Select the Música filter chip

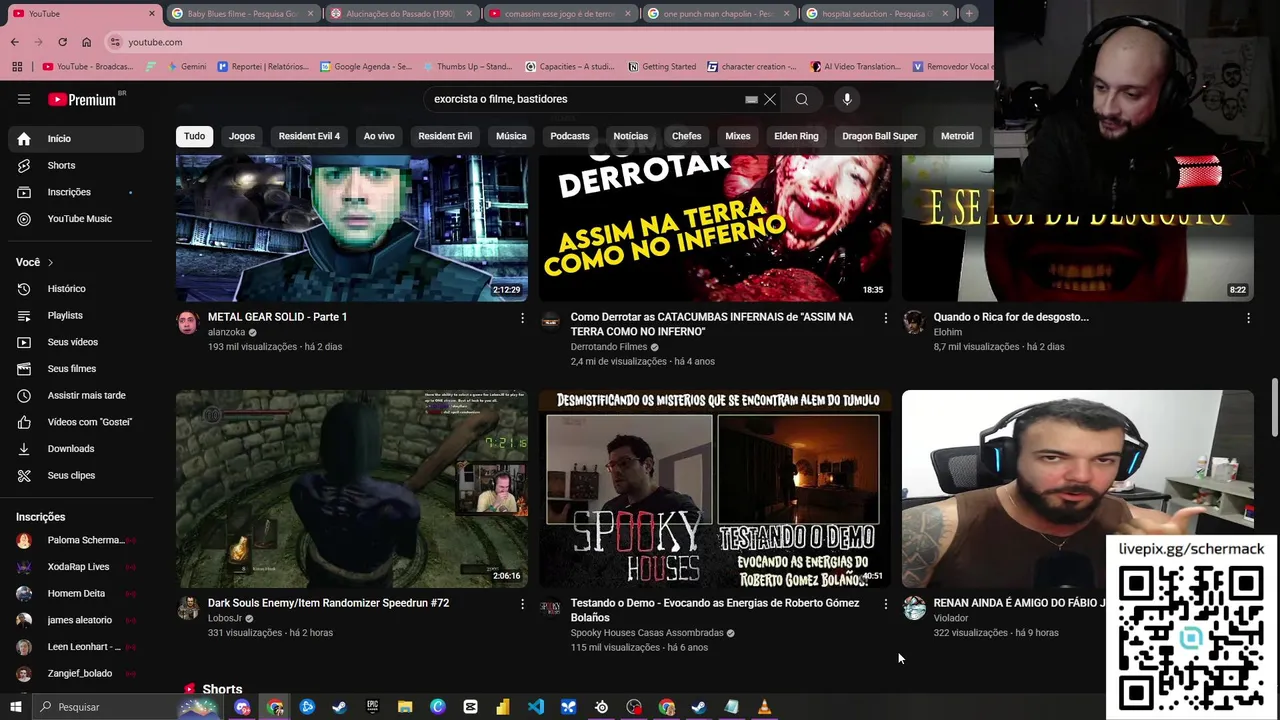point(511,136)
